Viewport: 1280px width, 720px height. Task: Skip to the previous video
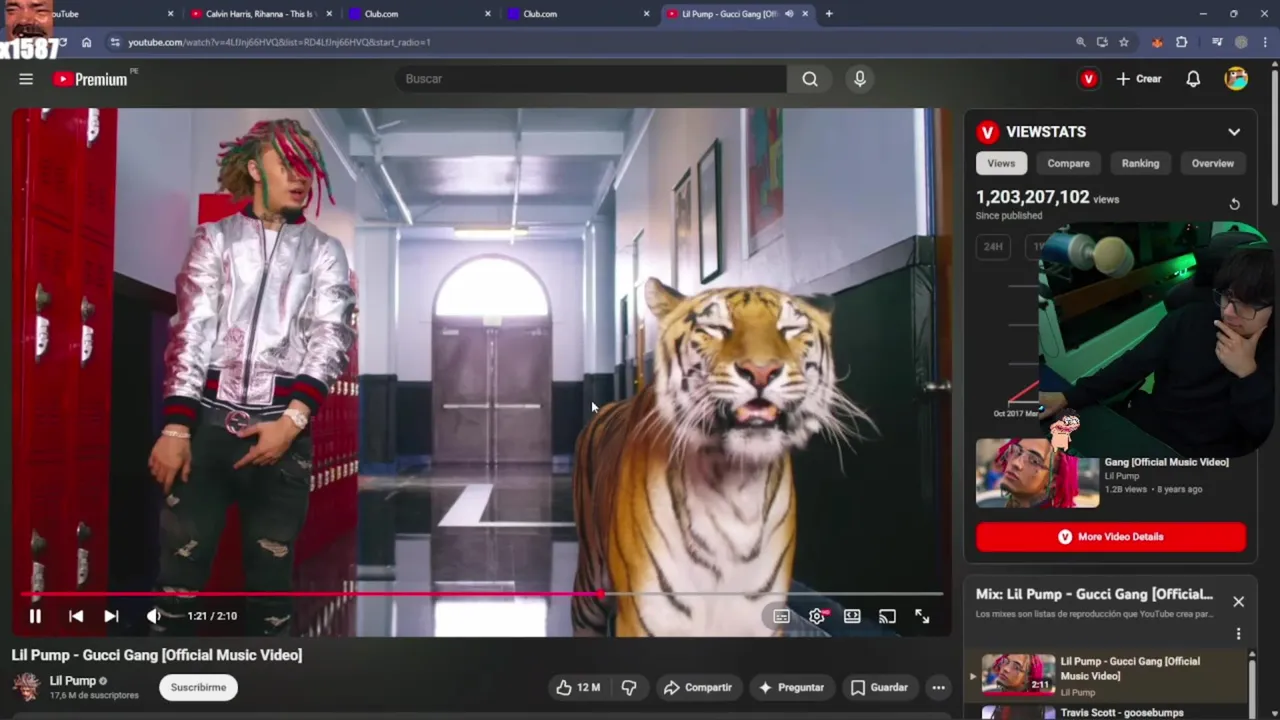click(76, 616)
